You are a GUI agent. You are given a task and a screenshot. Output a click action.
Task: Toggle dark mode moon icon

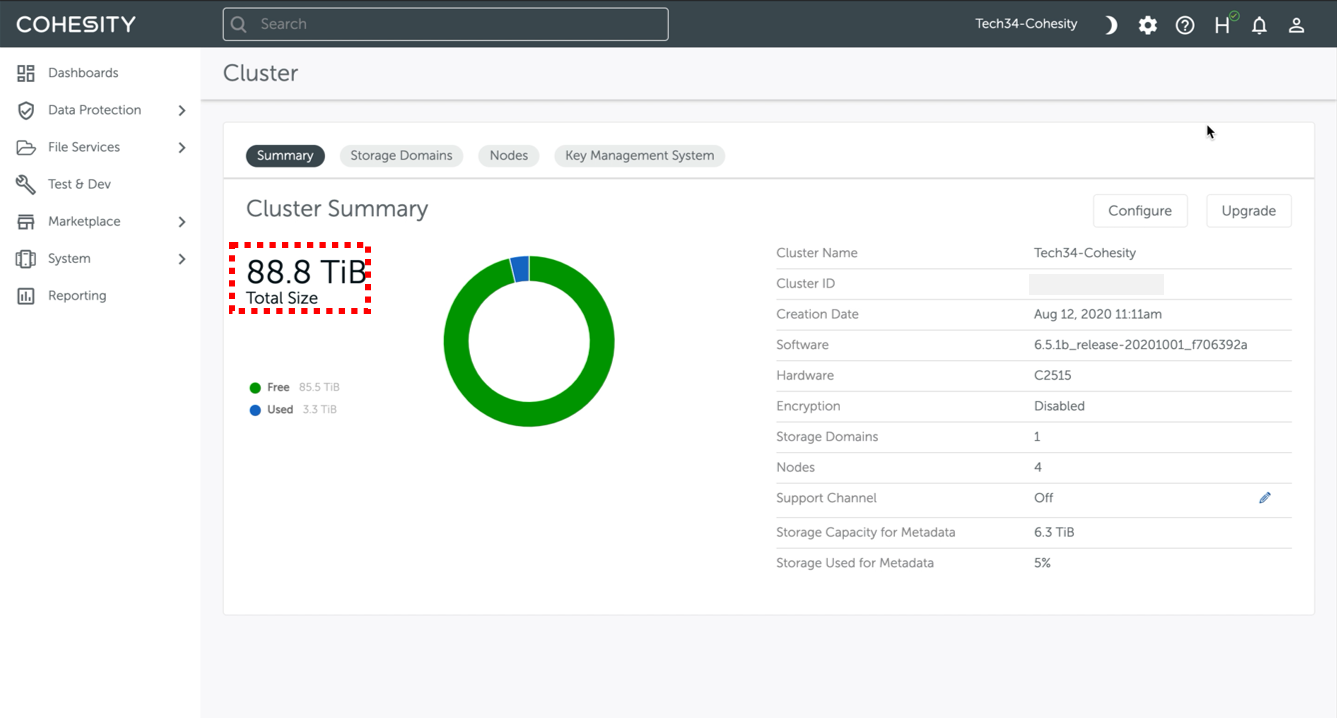point(1111,25)
